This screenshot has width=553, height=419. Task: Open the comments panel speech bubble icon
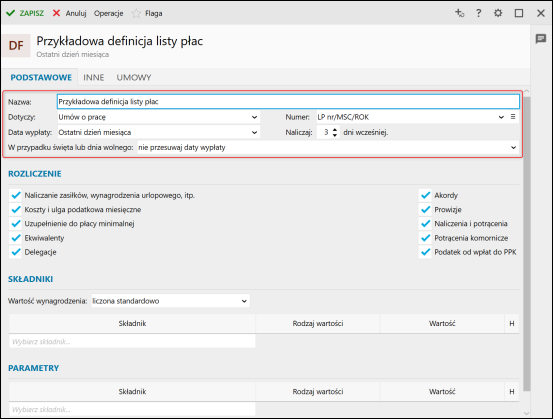(x=541, y=39)
